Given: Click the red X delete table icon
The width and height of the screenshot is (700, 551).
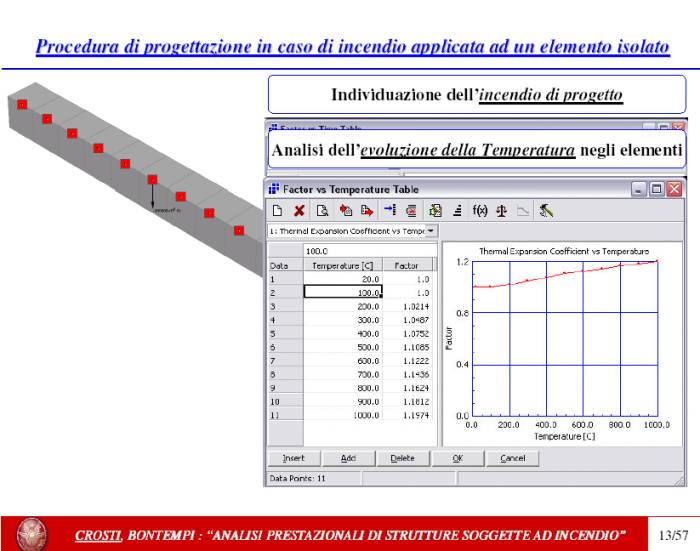Looking at the screenshot, I should click(299, 211).
